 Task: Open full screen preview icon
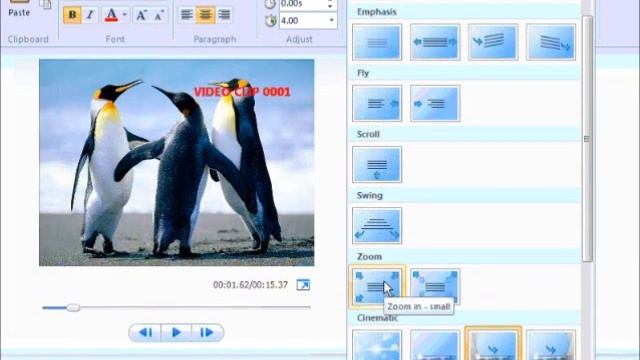303,284
